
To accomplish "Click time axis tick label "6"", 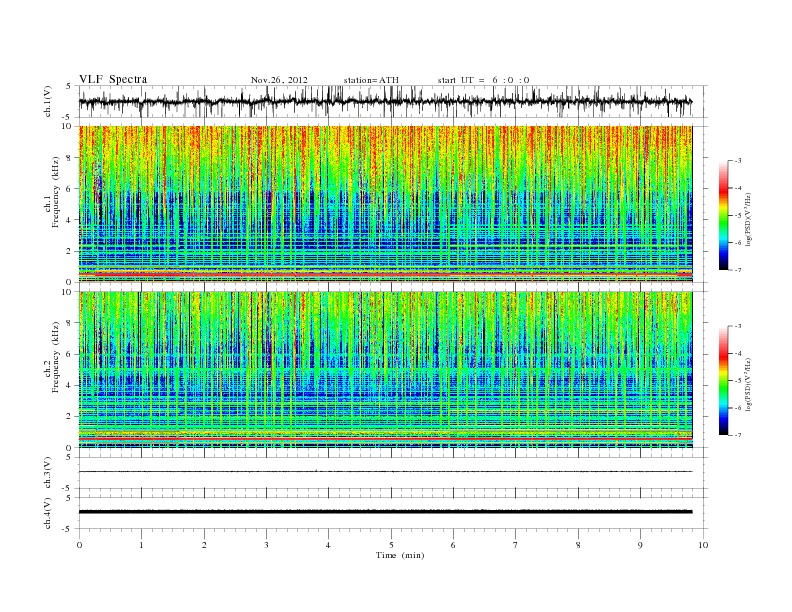I will [x=454, y=545].
